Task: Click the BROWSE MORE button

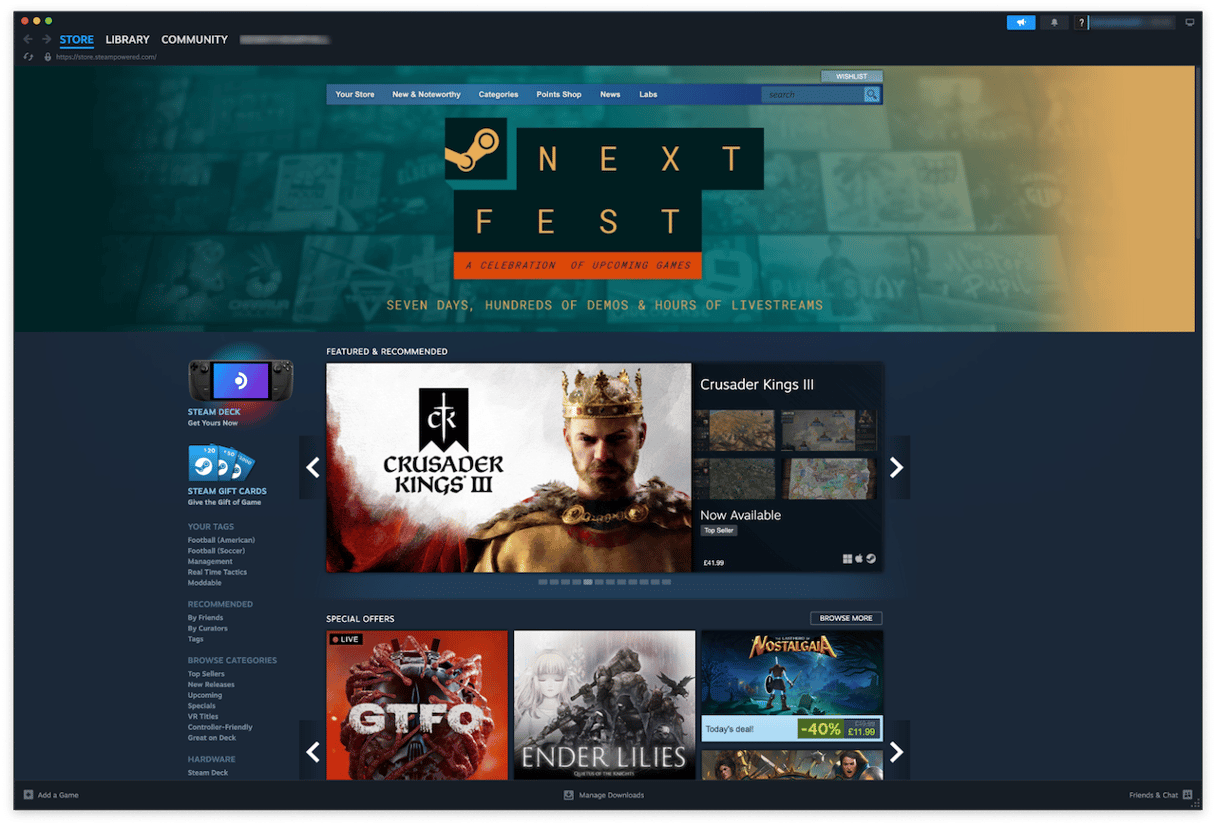Action: tap(846, 618)
